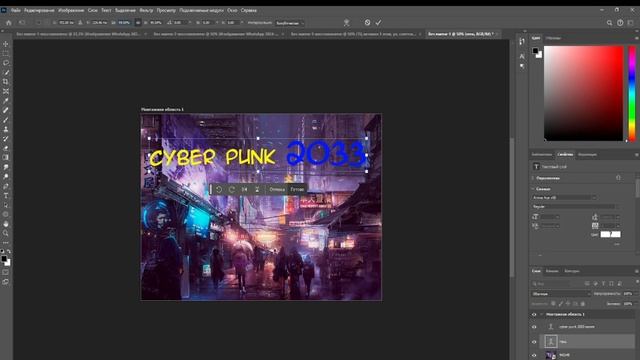
Task: Open the interpolation dropdown in options bar
Action: coord(289,23)
